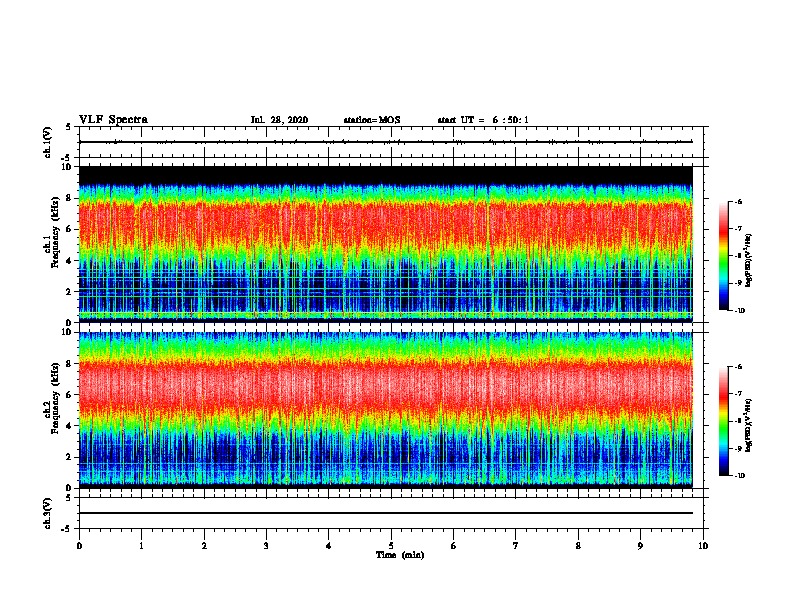Image resolution: width=792 pixels, height=612 pixels.
Task: Click the ch.1 spectrogram color scale bar
Action: (x=723, y=256)
